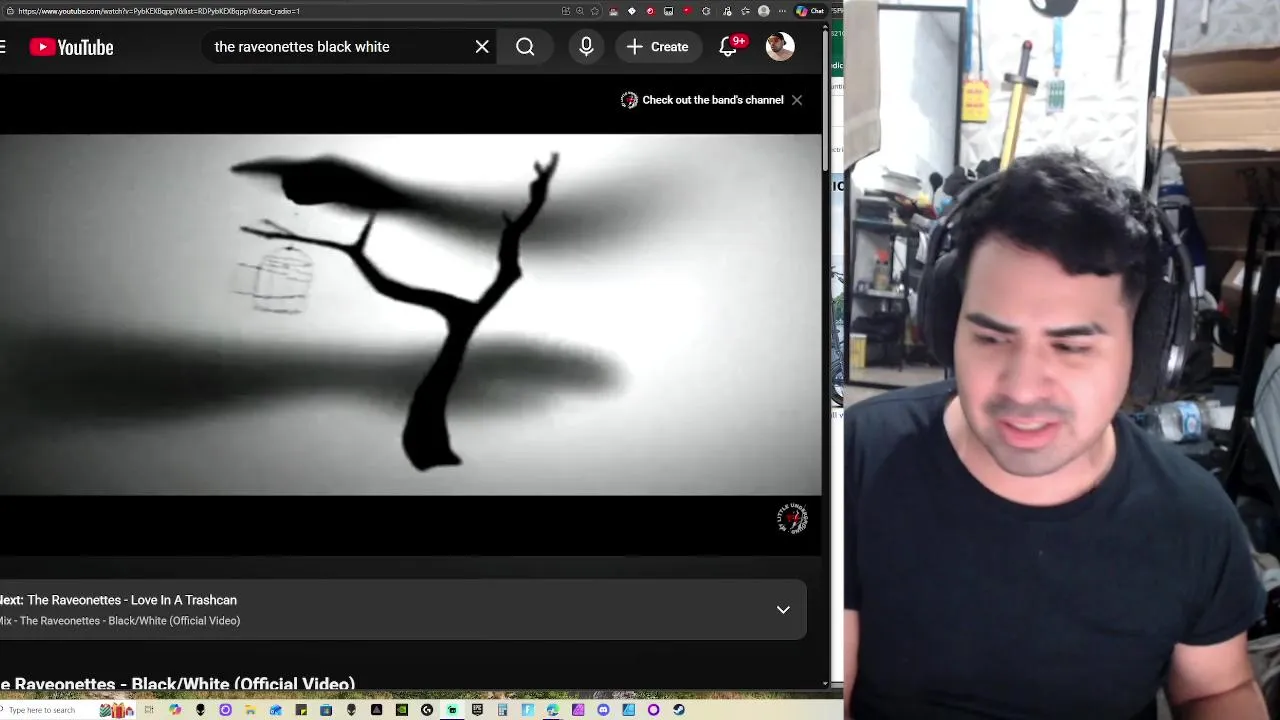Image resolution: width=1280 pixels, height=720 pixels.
Task: Click the magnifier search button
Action: tap(525, 47)
